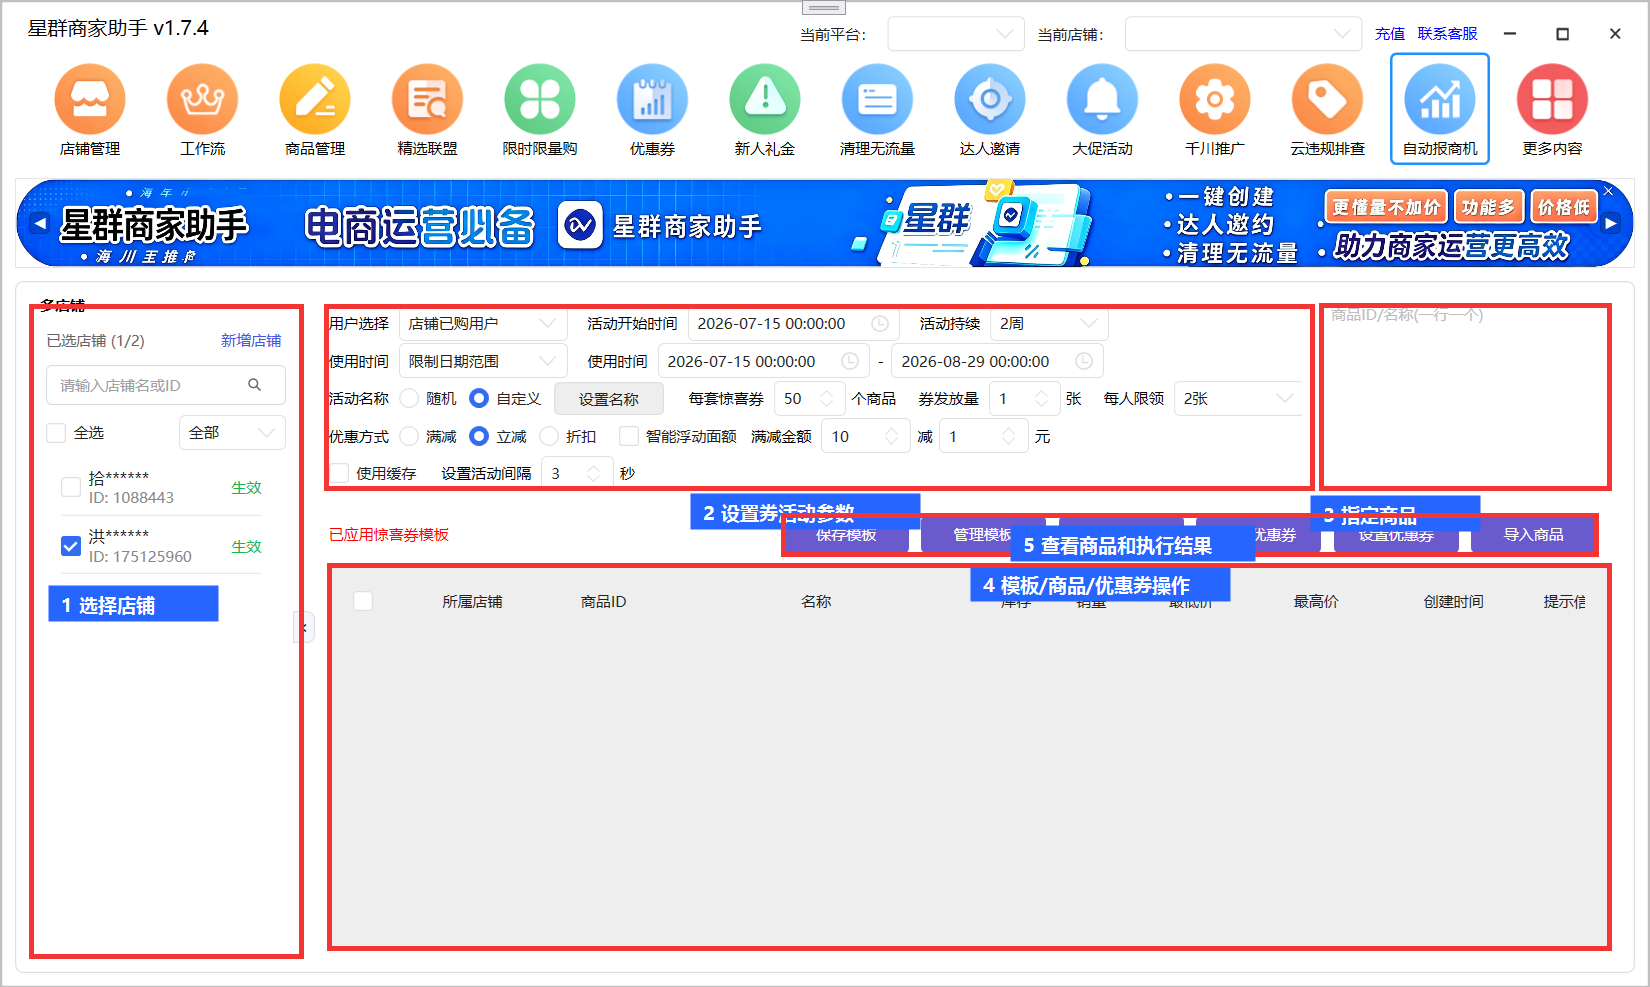Select the 折扣 discount radio
Screen dimensions: 1650x987
tap(549, 436)
